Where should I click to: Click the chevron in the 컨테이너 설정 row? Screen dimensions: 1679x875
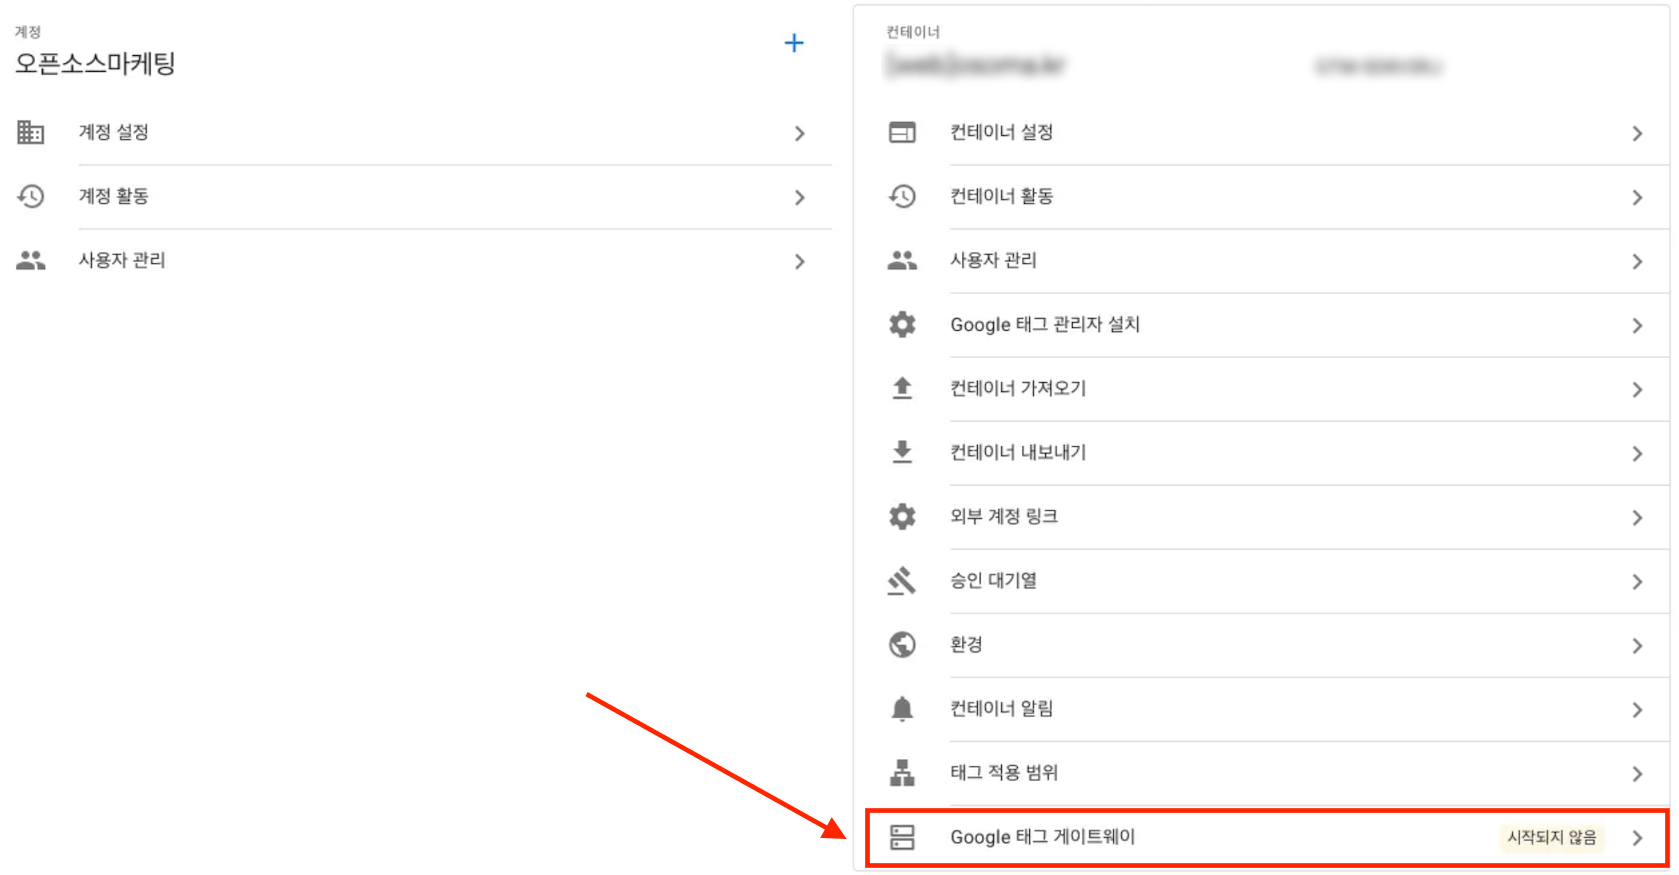pos(1637,133)
